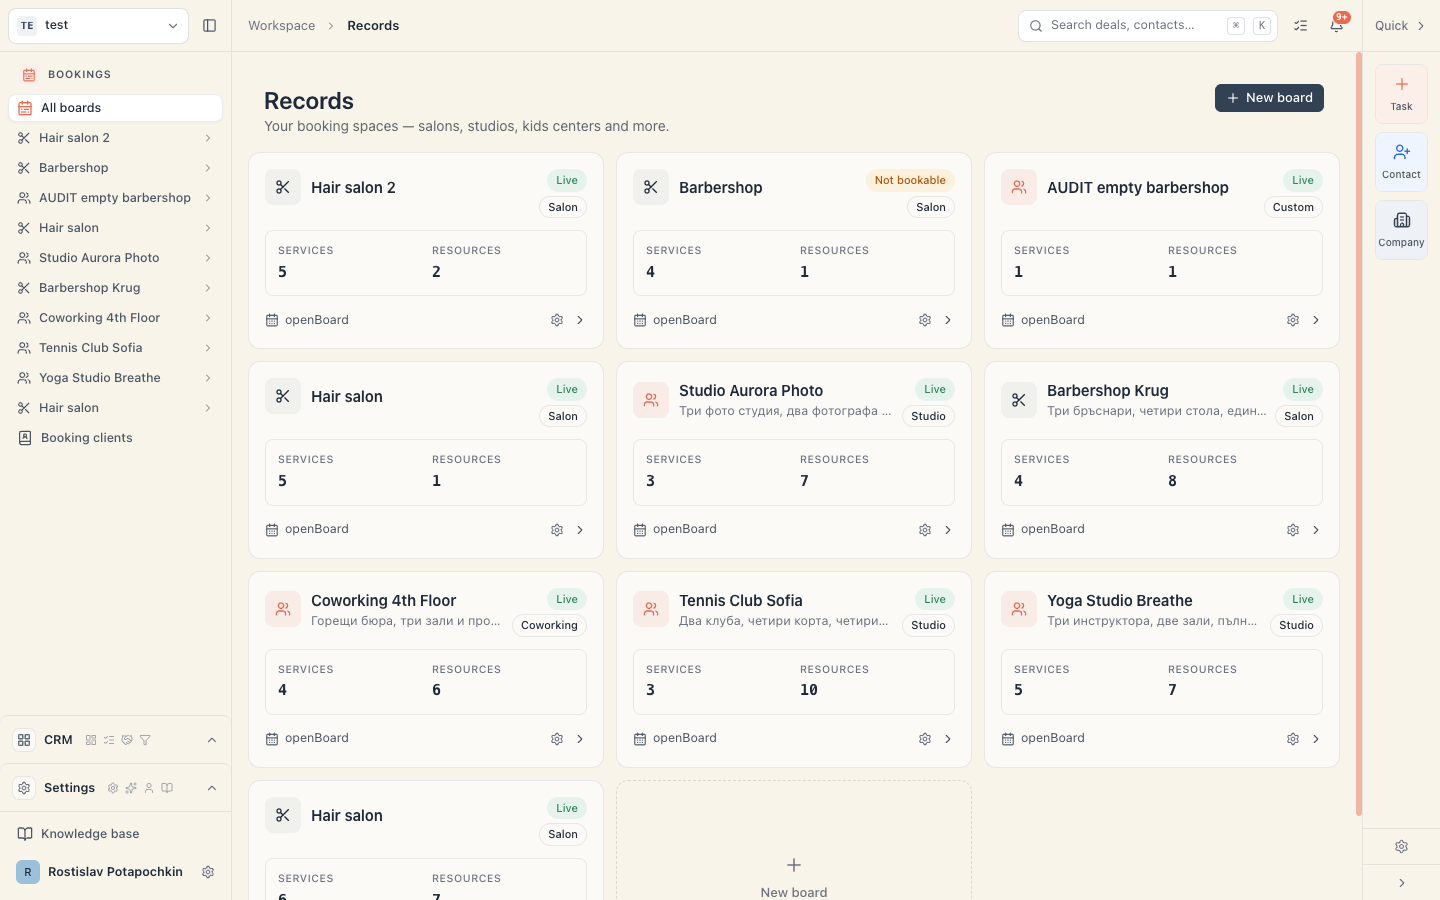This screenshot has height=900, width=1440.
Task: Open the CRM section in the sidebar
Action: (x=58, y=740)
